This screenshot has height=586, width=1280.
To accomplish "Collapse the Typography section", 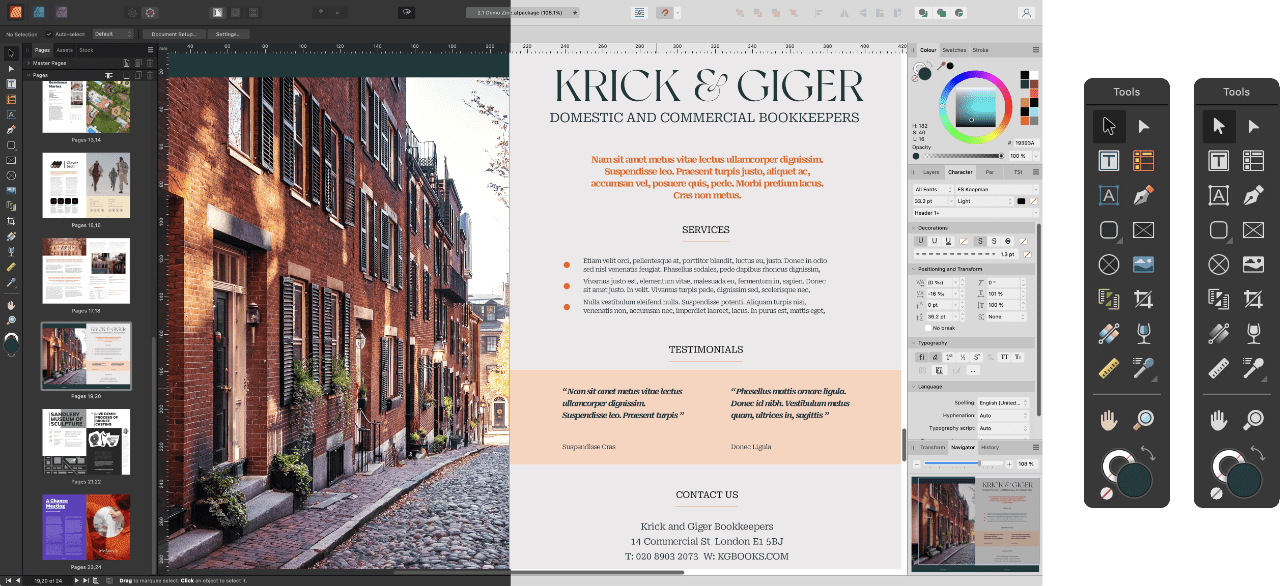I will 913,343.
